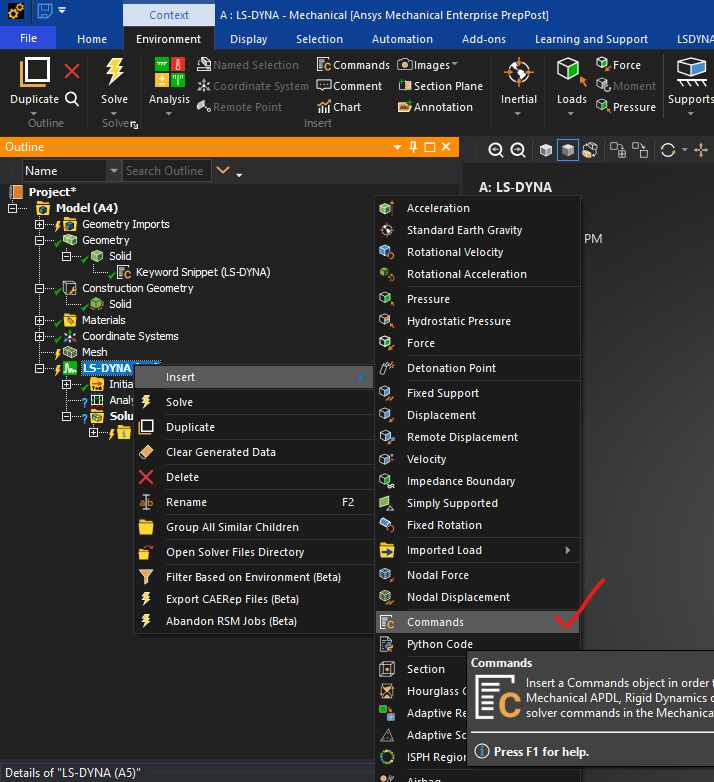Image resolution: width=714 pixels, height=782 pixels.
Task: Click Section Plane in the ribbon
Action: click(x=440, y=86)
